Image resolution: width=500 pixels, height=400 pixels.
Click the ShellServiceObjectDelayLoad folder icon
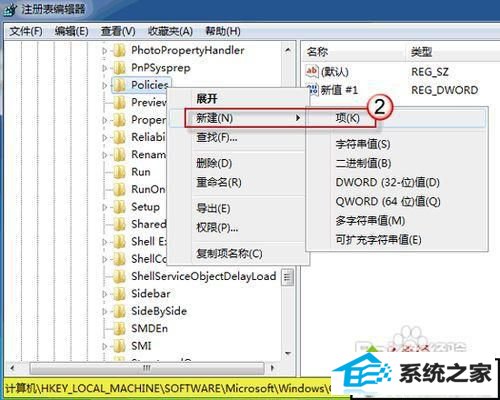tap(119, 276)
